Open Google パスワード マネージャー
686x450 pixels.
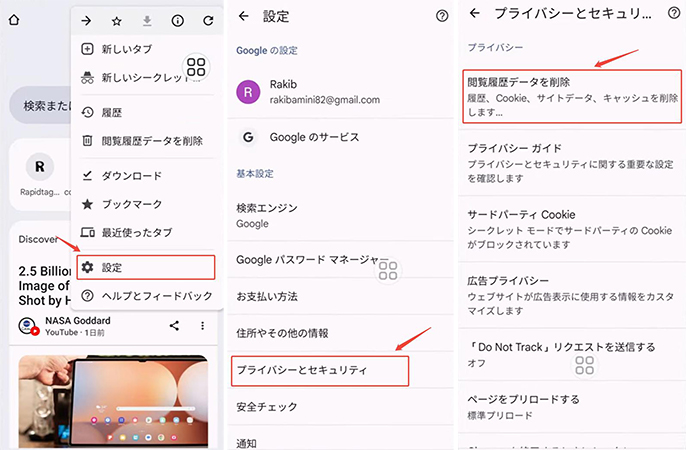click(340, 260)
